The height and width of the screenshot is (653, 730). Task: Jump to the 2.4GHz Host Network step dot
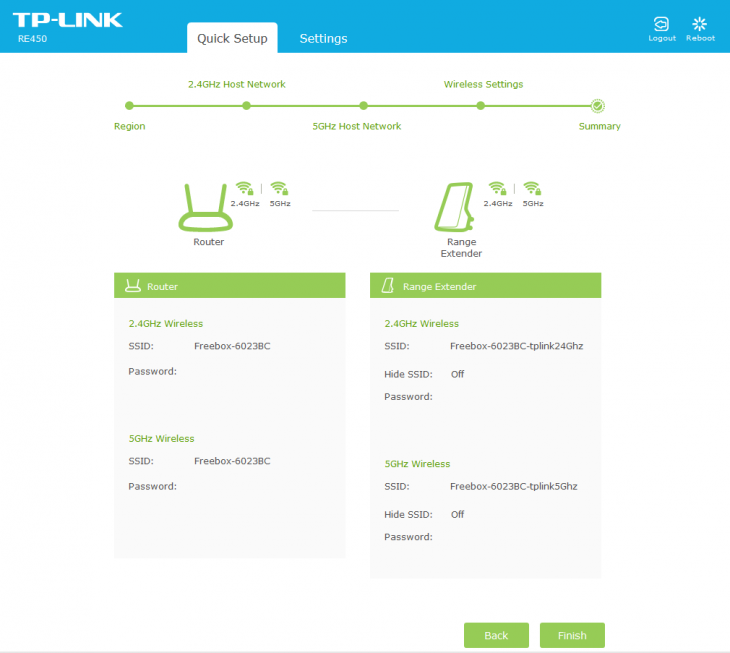246,106
